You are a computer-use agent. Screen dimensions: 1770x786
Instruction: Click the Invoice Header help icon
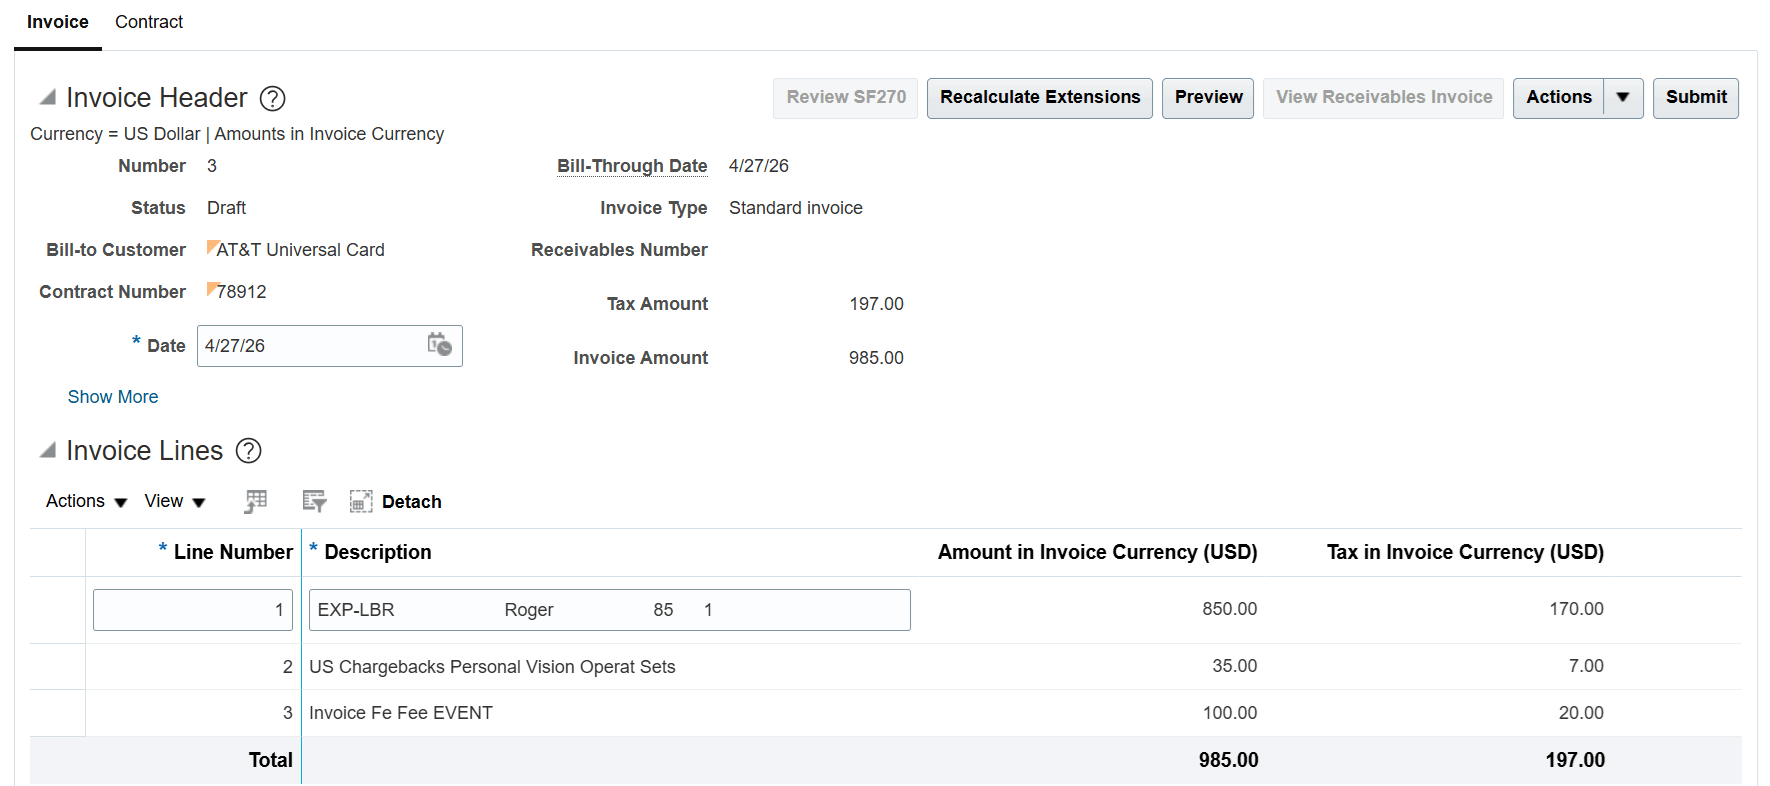tap(272, 98)
